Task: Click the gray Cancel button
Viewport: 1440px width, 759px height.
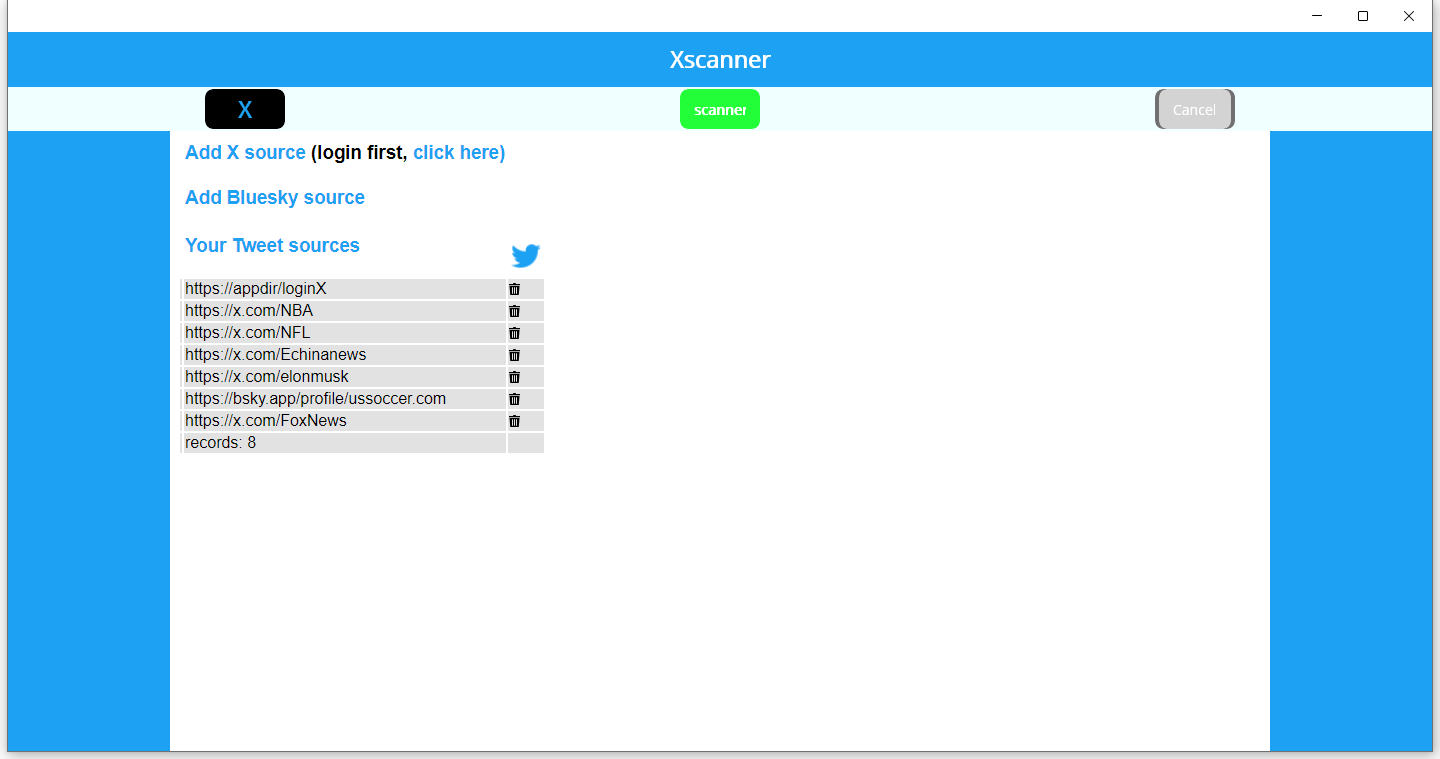Action: pos(1195,109)
